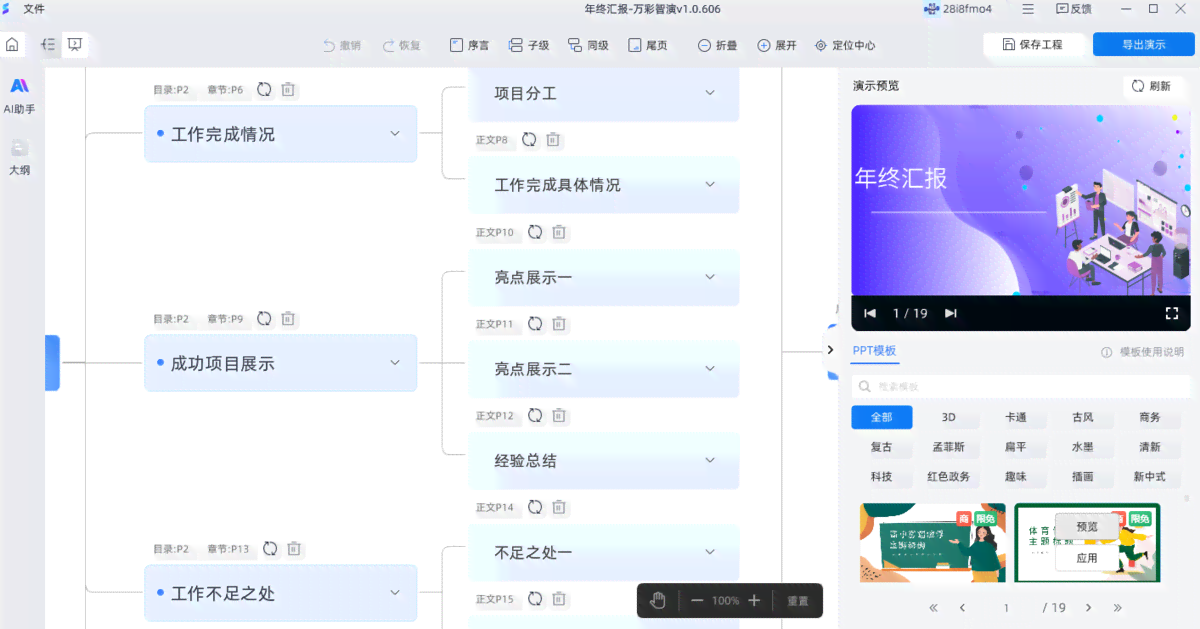Refresh icon next to 正文P14
The image size is (1200, 629).
[535, 507]
